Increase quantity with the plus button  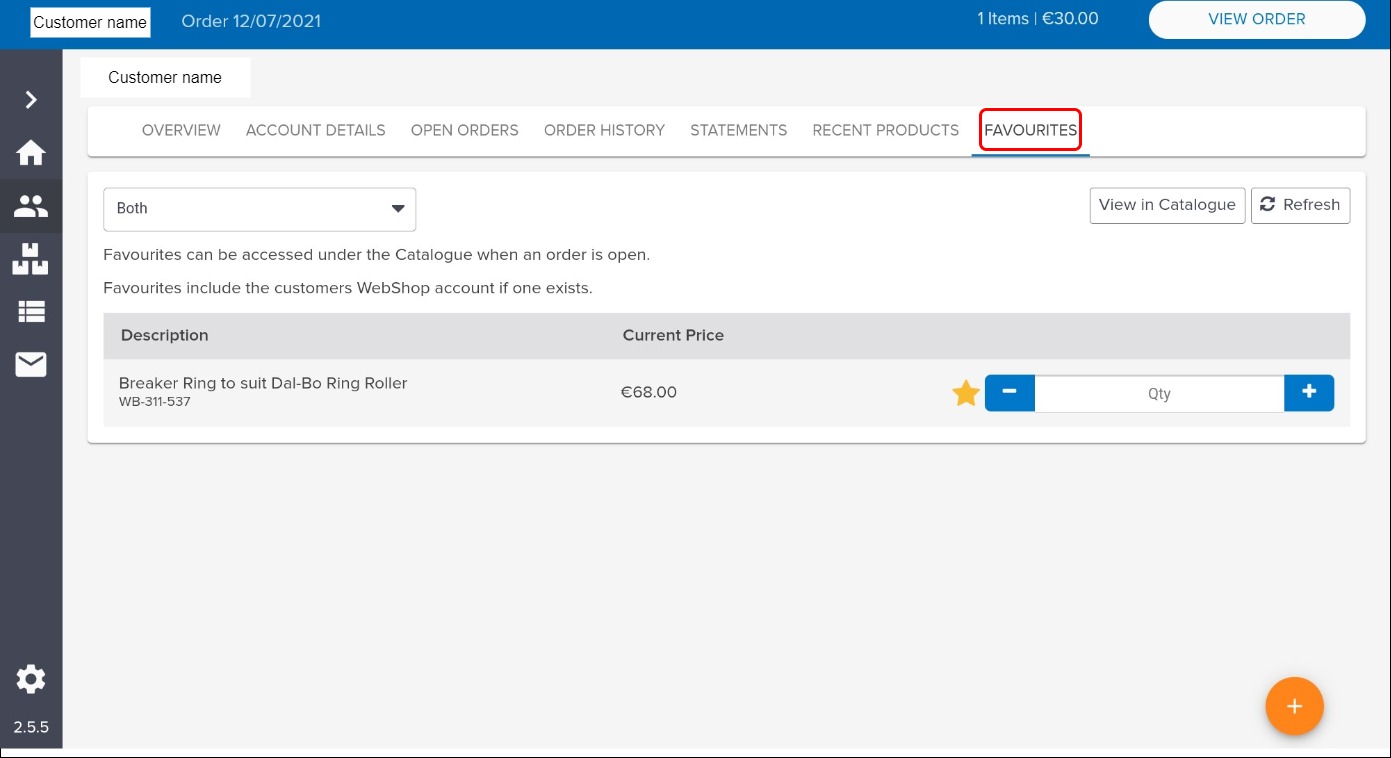click(1309, 393)
